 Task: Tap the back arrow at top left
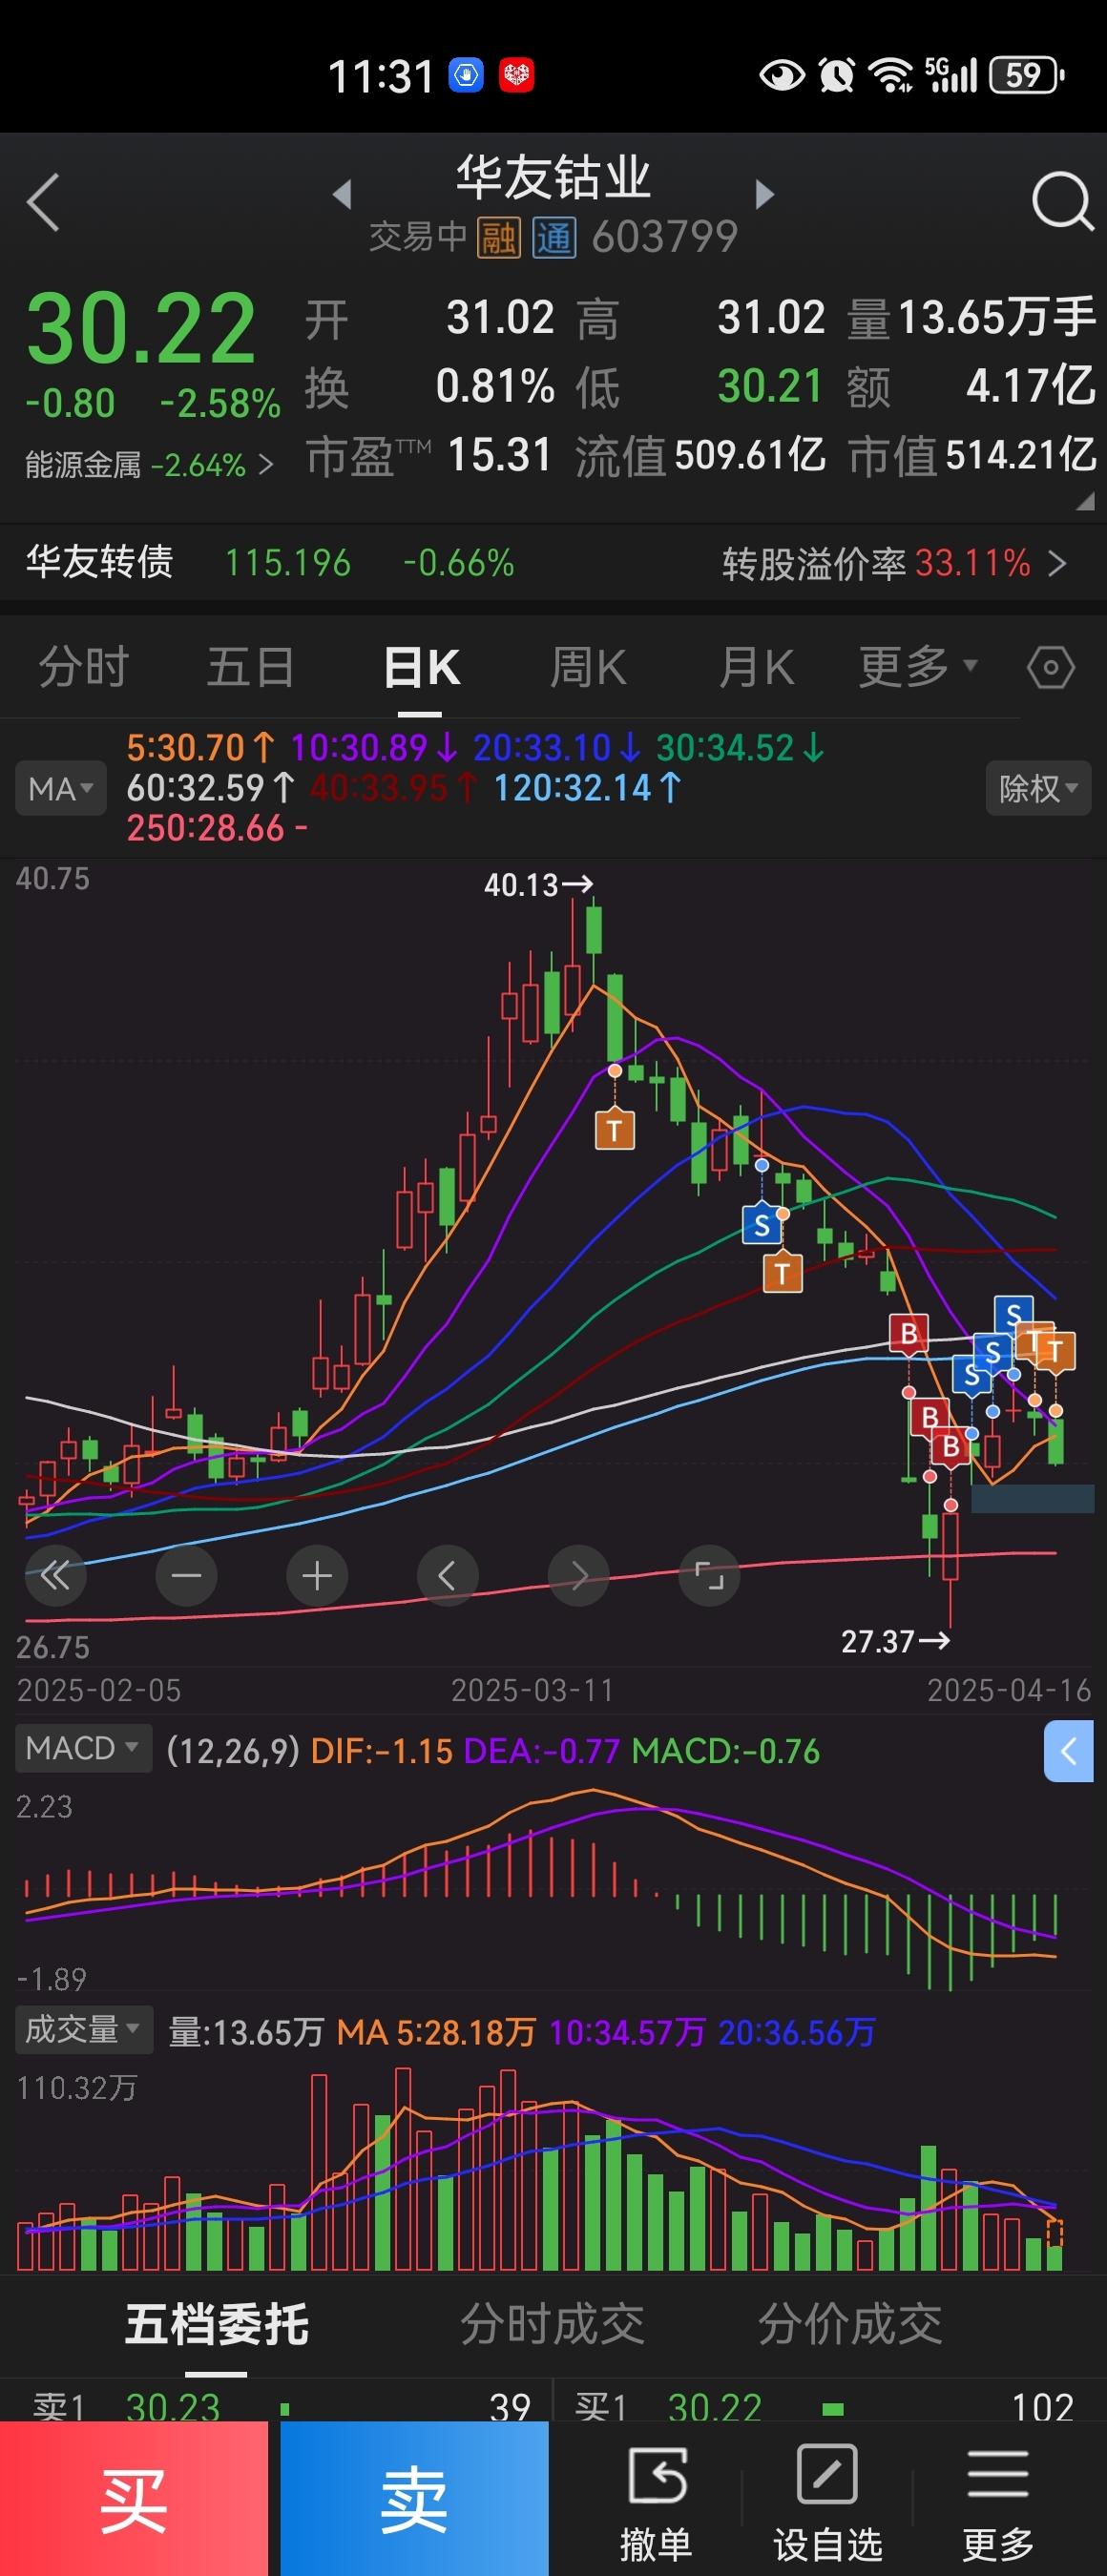44,202
